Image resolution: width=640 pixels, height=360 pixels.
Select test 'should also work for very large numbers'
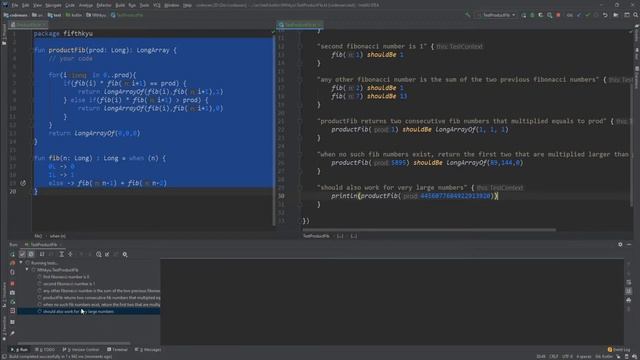89,311
